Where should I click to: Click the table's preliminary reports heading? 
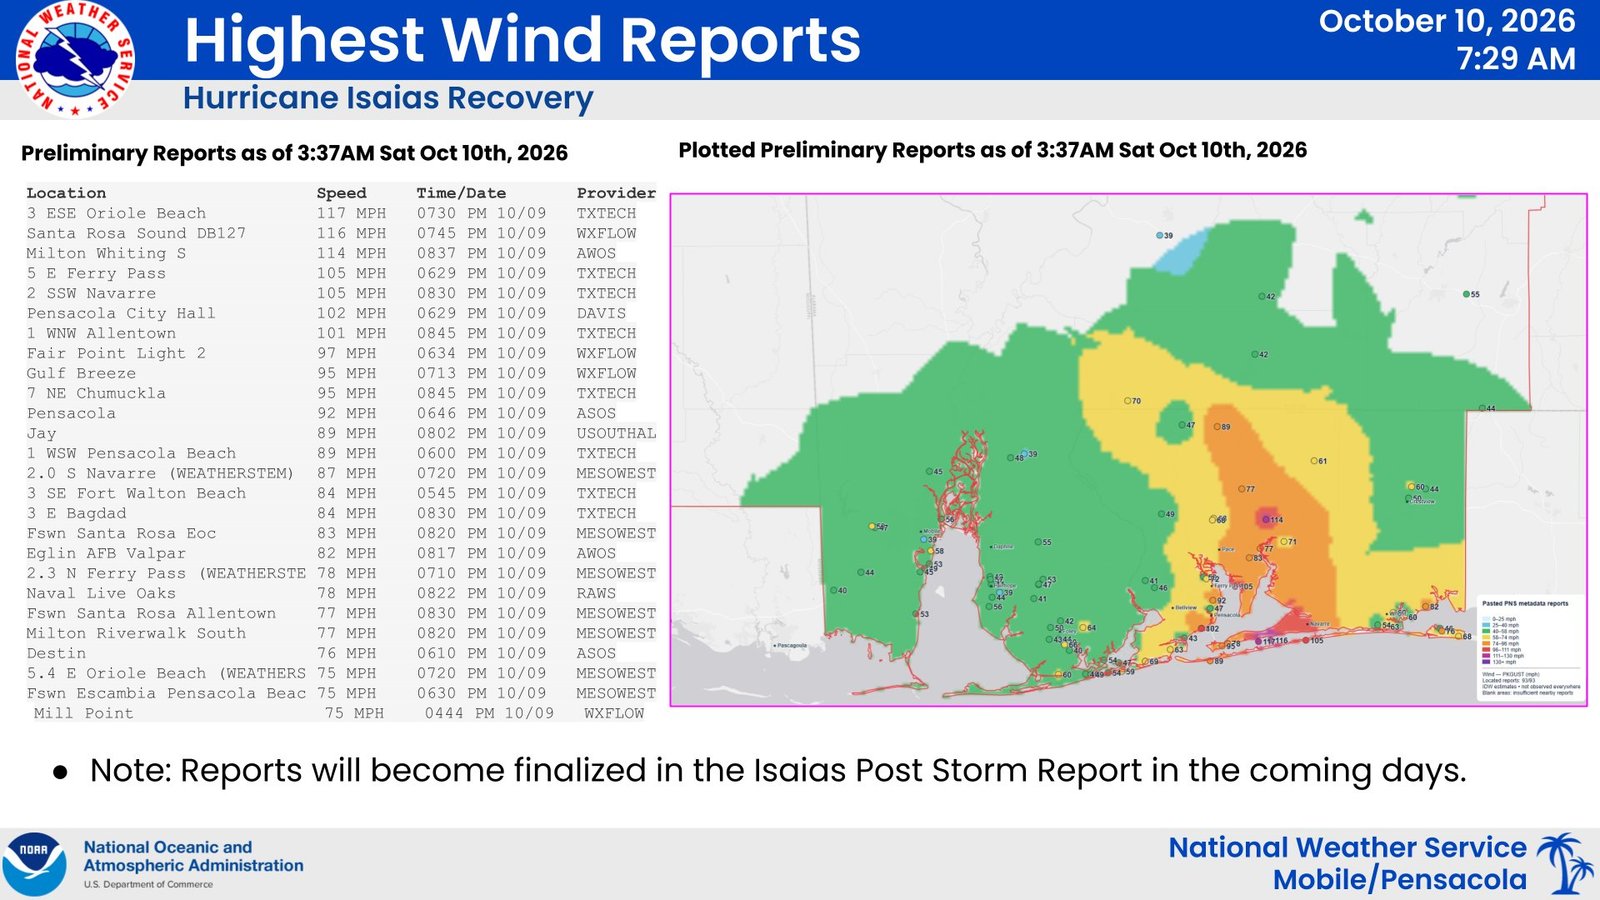click(x=294, y=153)
